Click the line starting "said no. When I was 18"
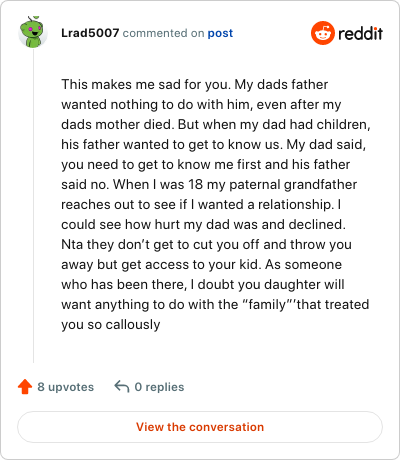The height and width of the screenshot is (460, 400). point(209,184)
